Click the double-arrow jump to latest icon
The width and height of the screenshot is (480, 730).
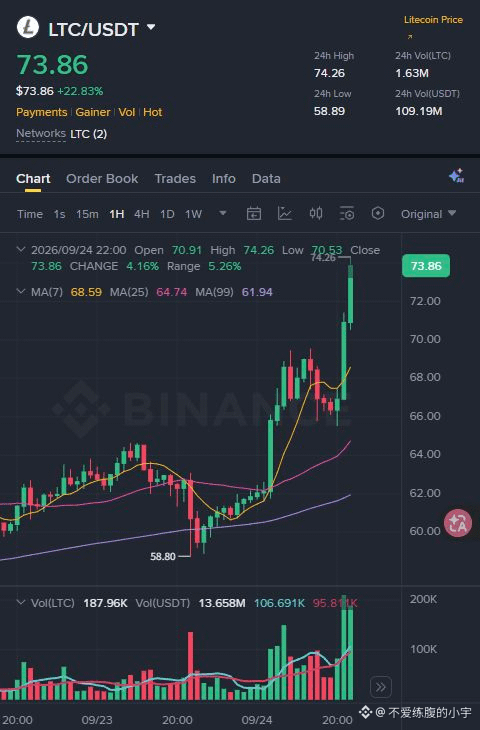click(381, 687)
